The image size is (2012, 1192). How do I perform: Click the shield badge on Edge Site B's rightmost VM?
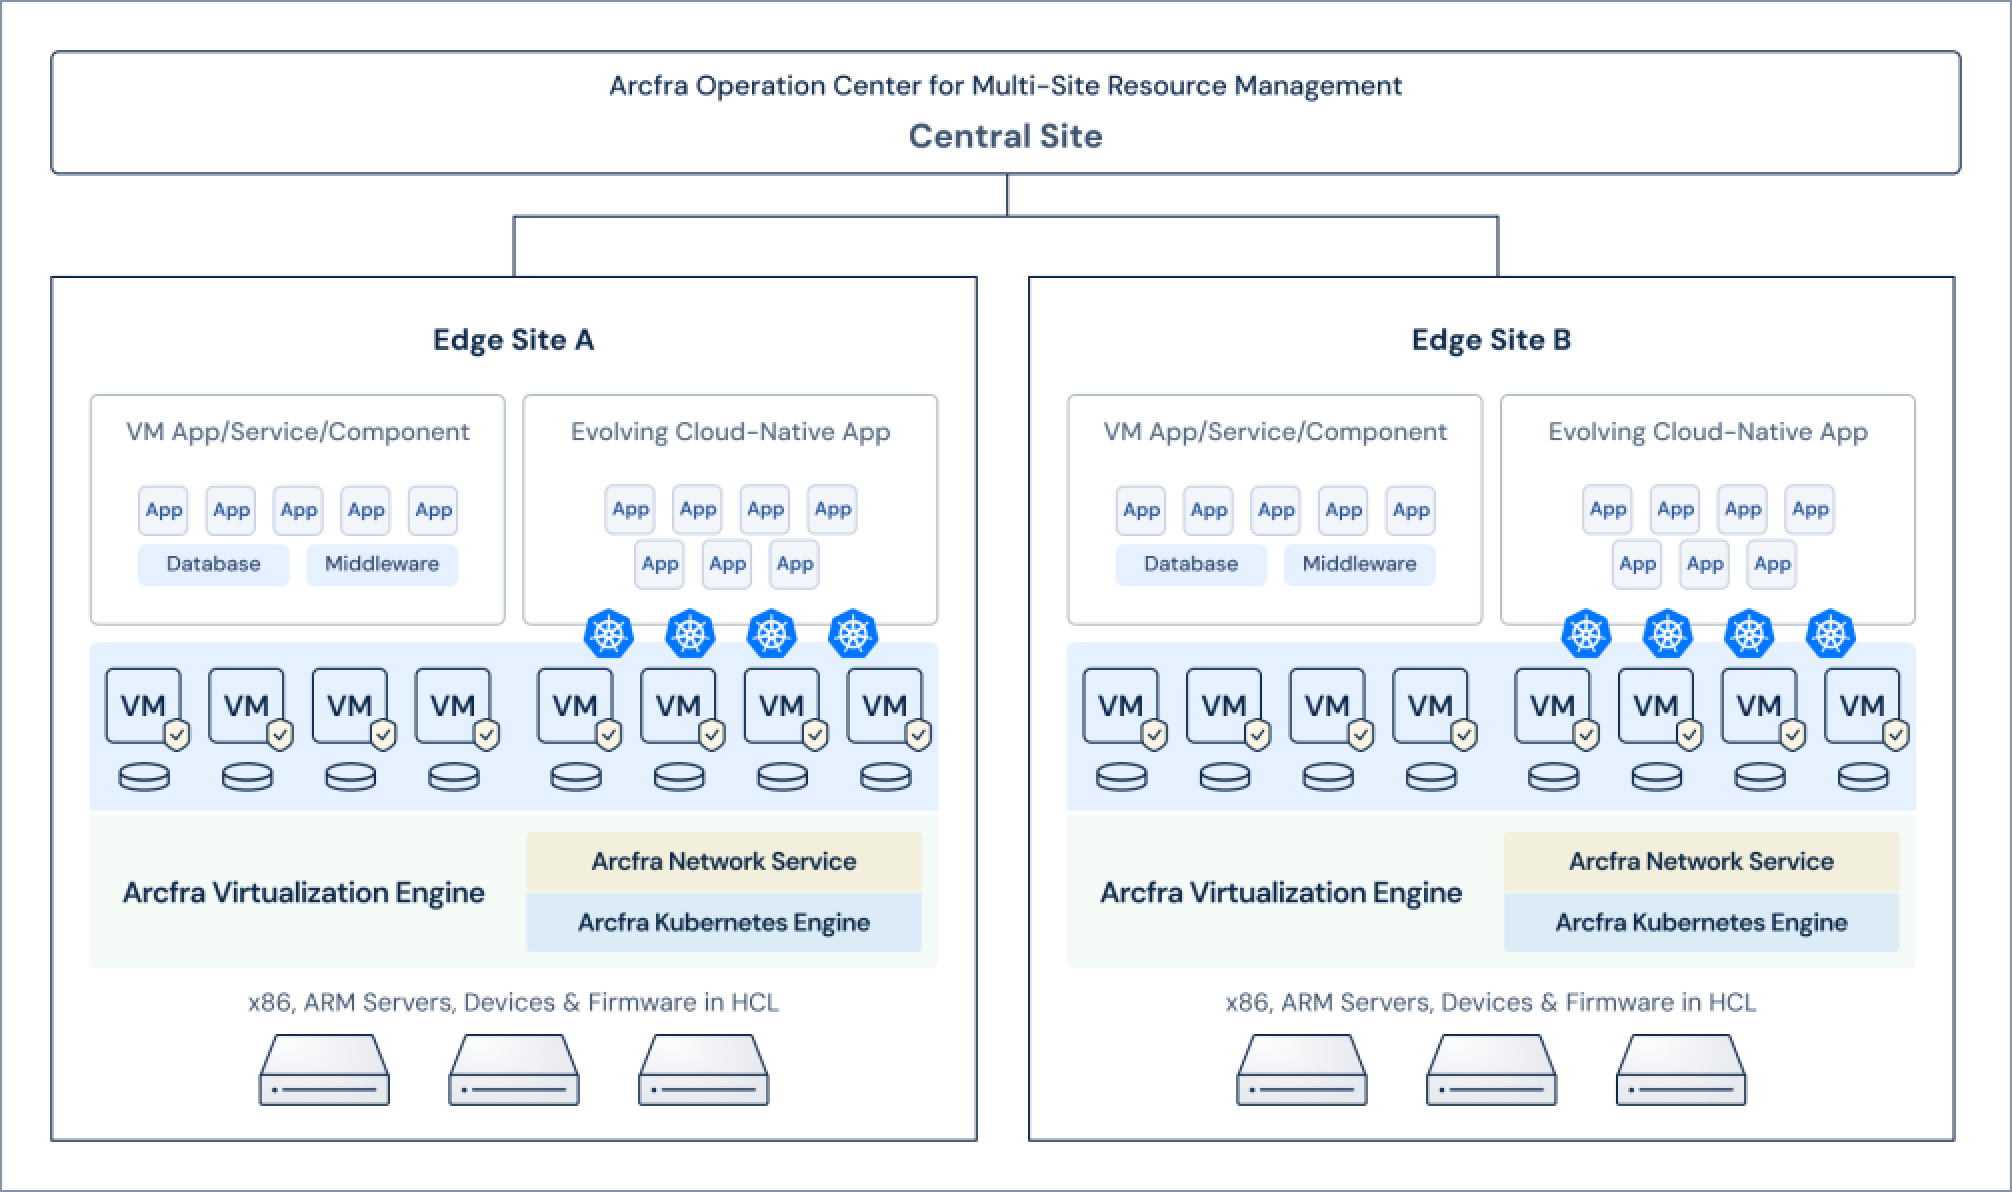[x=1895, y=736]
